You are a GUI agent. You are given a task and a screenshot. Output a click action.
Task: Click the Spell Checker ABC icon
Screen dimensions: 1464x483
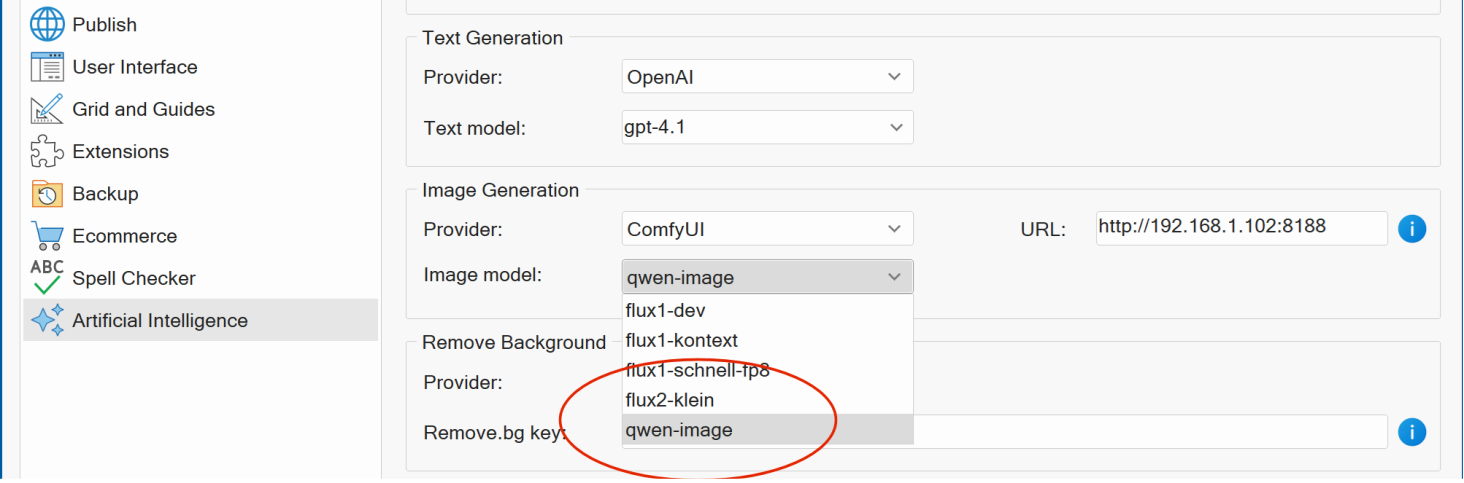(x=47, y=278)
